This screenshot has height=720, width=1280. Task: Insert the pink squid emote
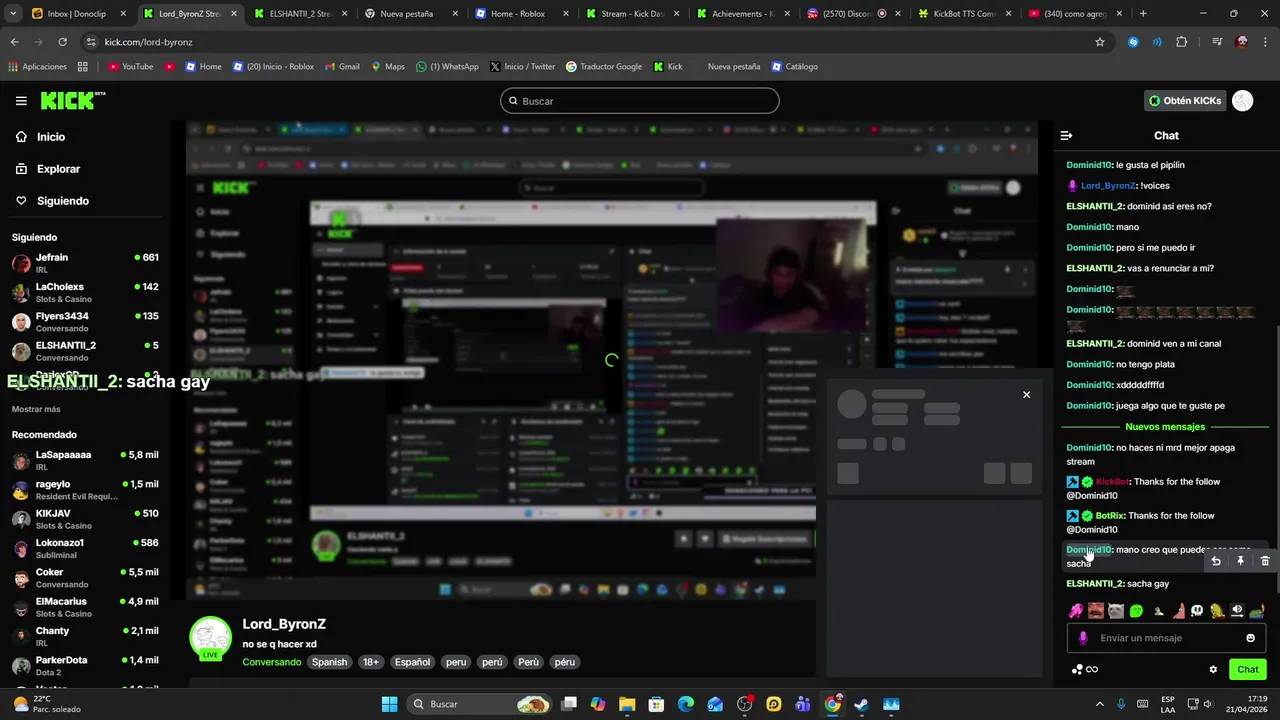pyautogui.click(x=1076, y=611)
